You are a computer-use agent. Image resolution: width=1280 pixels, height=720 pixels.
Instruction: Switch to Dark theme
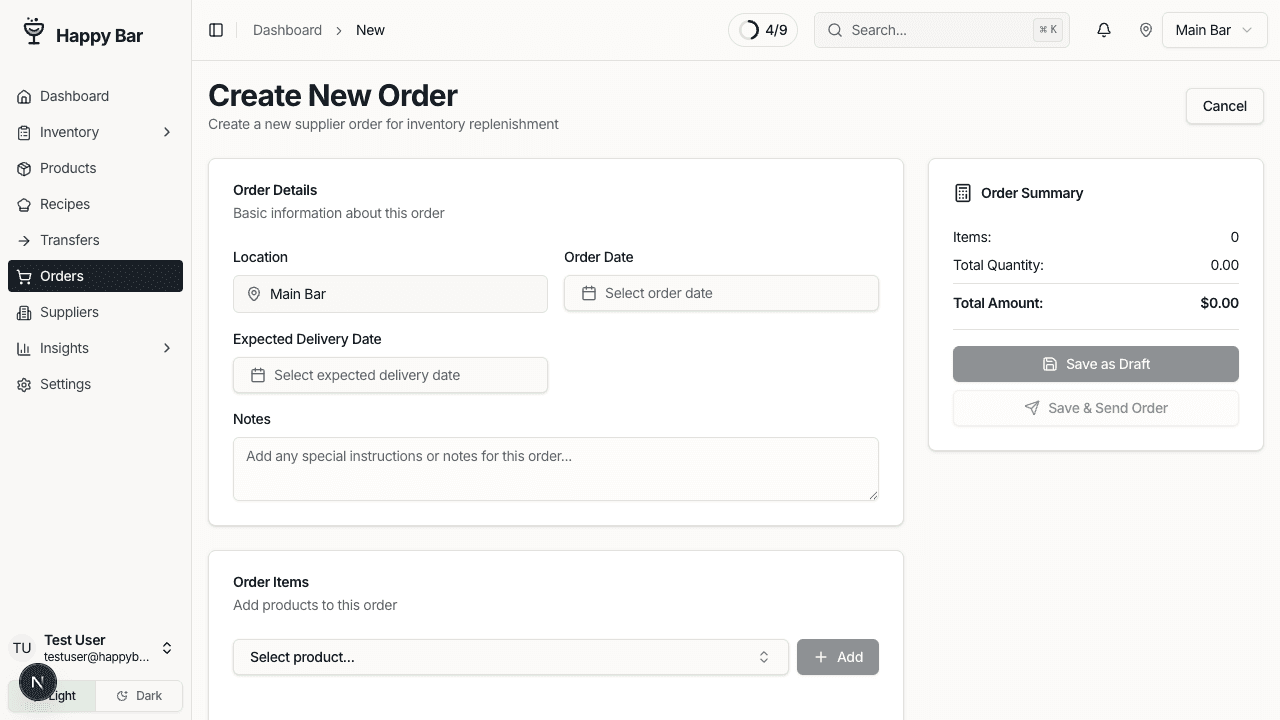point(139,696)
